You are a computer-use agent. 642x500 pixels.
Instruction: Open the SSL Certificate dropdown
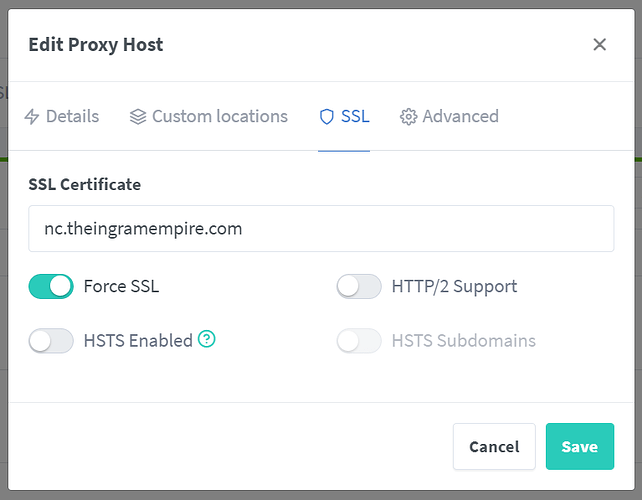321,229
